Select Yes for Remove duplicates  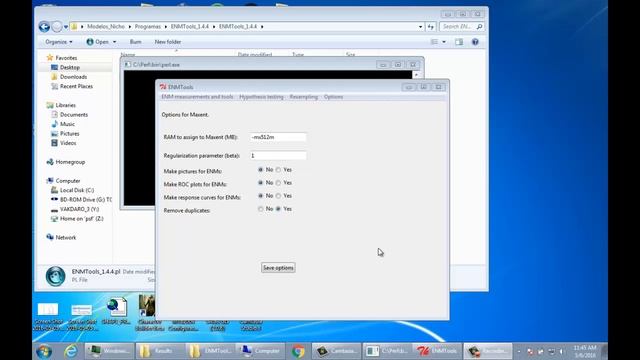278,209
